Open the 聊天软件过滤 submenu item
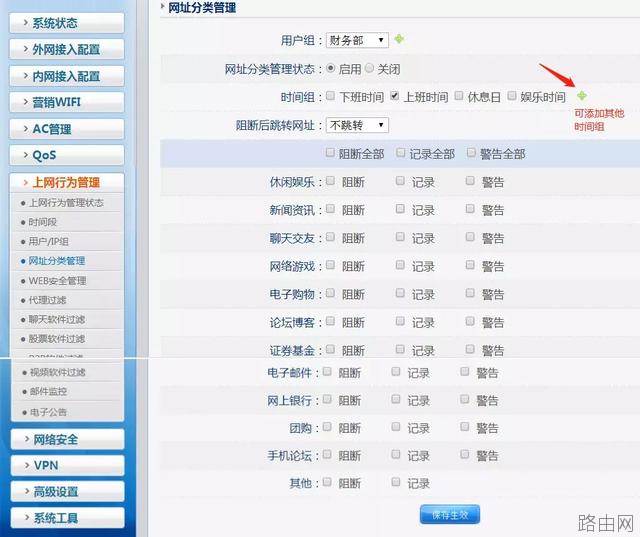Viewport: 640px width, 537px height. pos(57,319)
